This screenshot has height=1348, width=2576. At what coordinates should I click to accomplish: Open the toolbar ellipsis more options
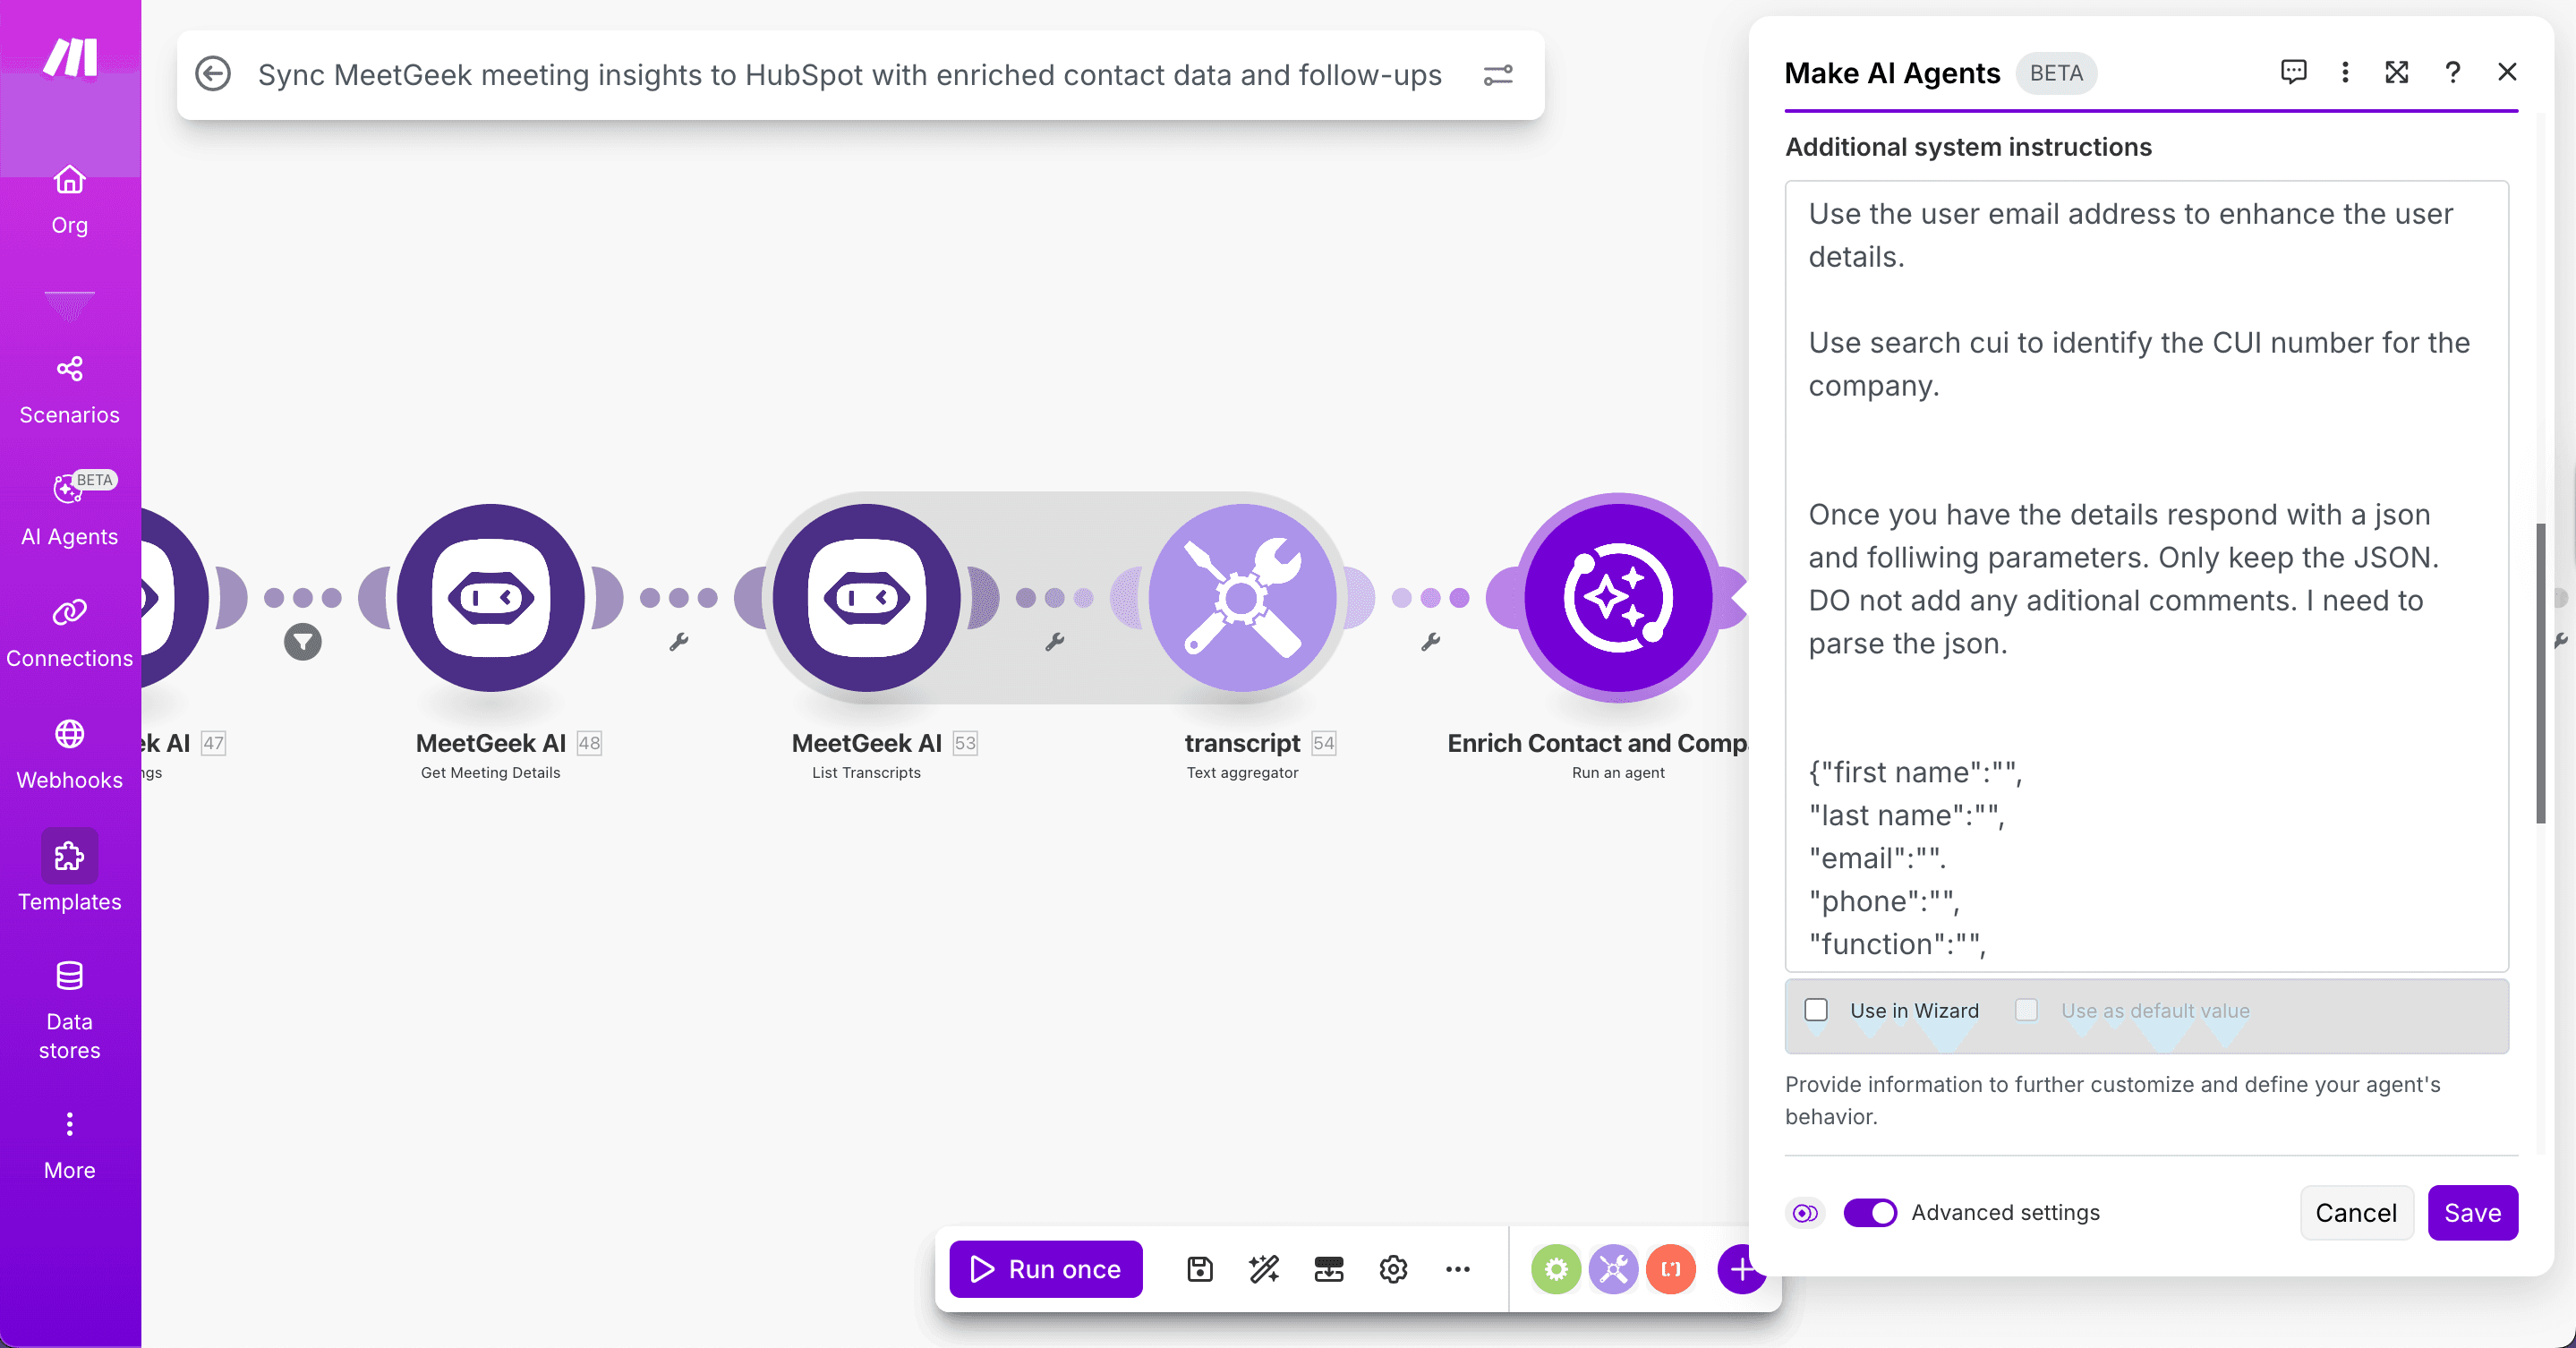1457,1269
